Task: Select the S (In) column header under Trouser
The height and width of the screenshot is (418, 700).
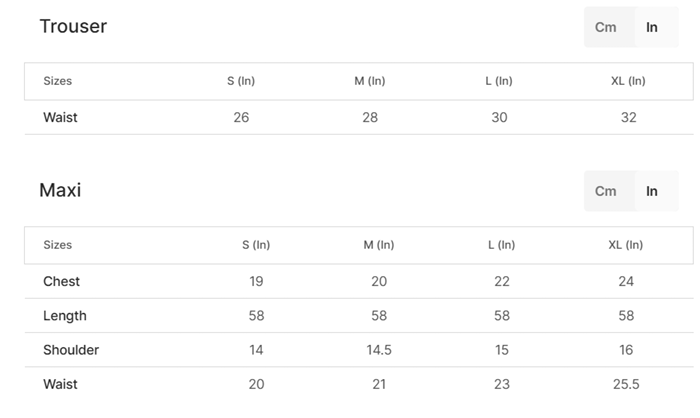Action: pyautogui.click(x=241, y=81)
